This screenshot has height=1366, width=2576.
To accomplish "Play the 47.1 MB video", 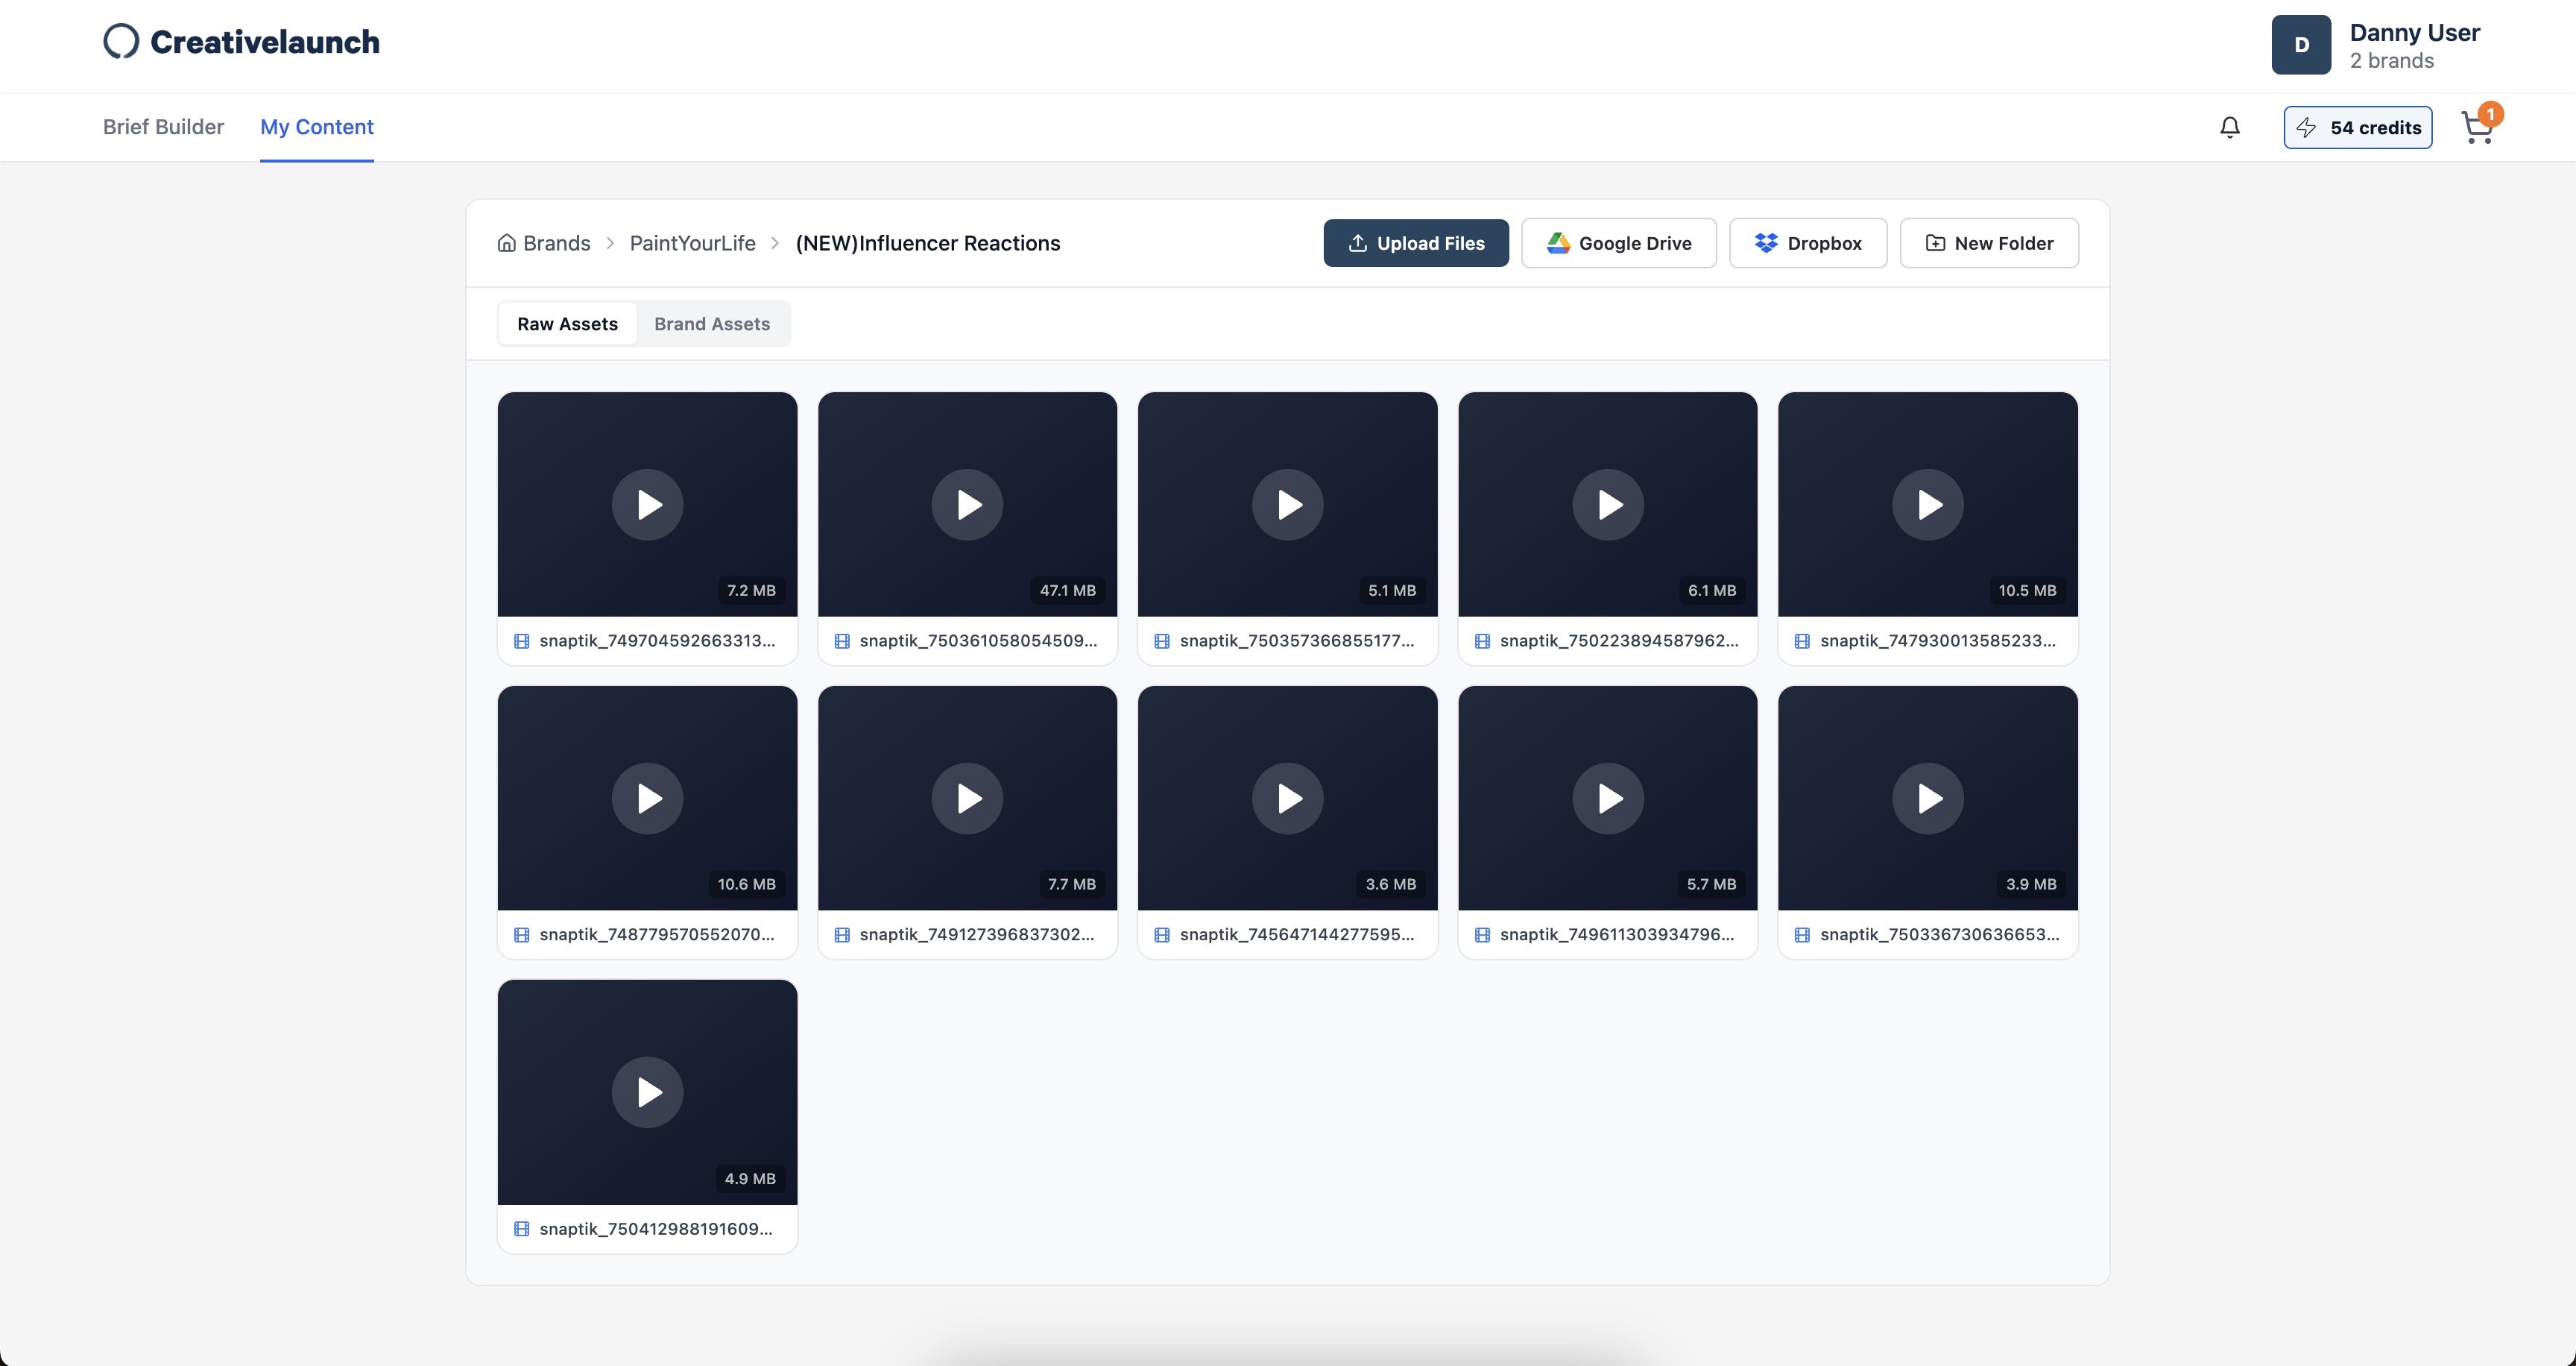I will [967, 505].
